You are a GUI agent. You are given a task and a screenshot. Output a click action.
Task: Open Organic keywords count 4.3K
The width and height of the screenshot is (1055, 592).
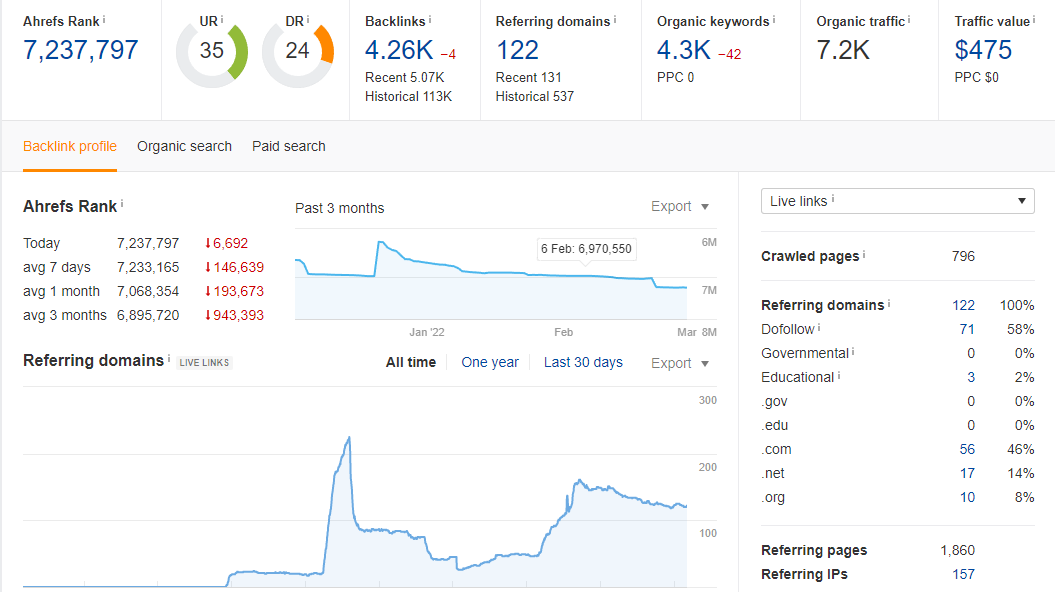[x=684, y=50]
